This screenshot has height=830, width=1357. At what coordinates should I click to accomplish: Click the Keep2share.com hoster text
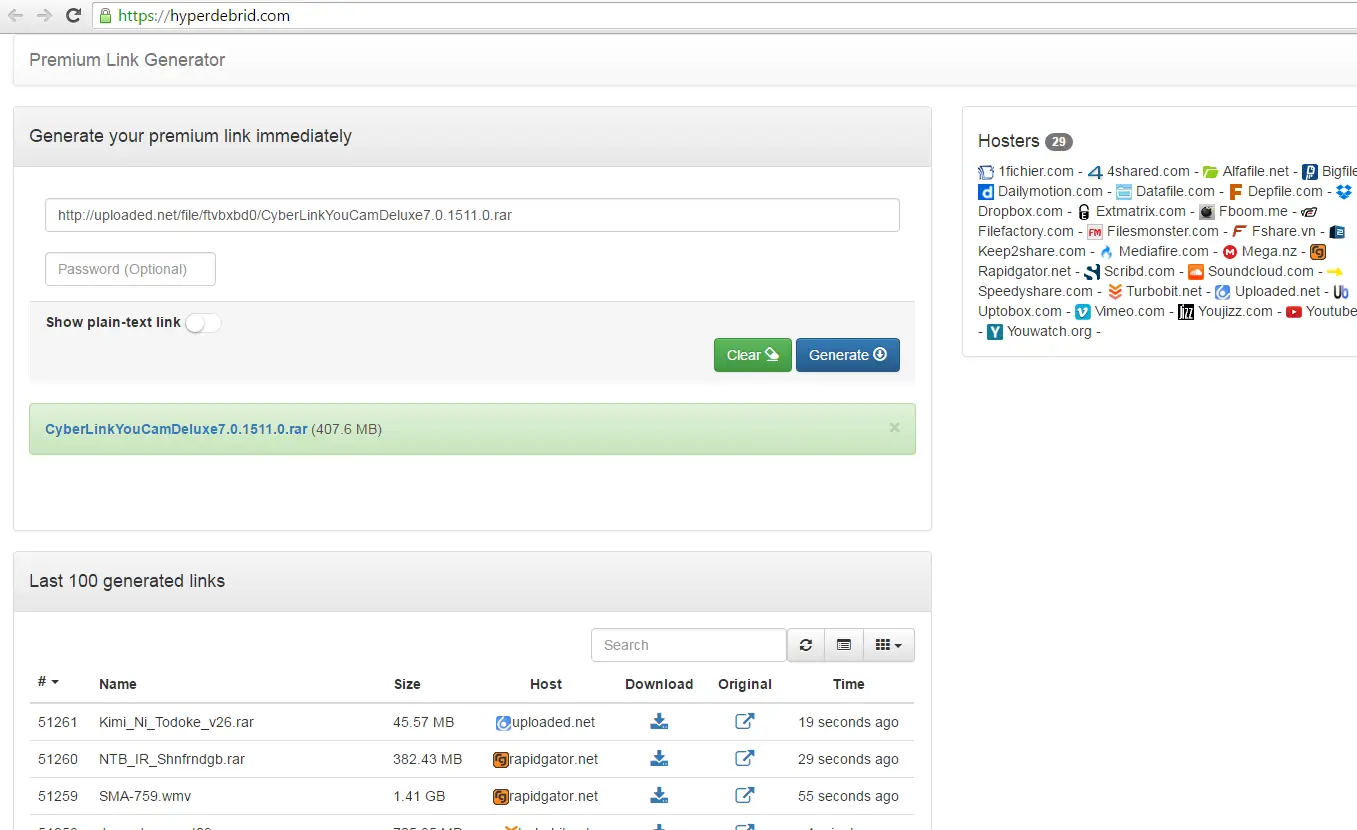pyautogui.click(x=1031, y=251)
